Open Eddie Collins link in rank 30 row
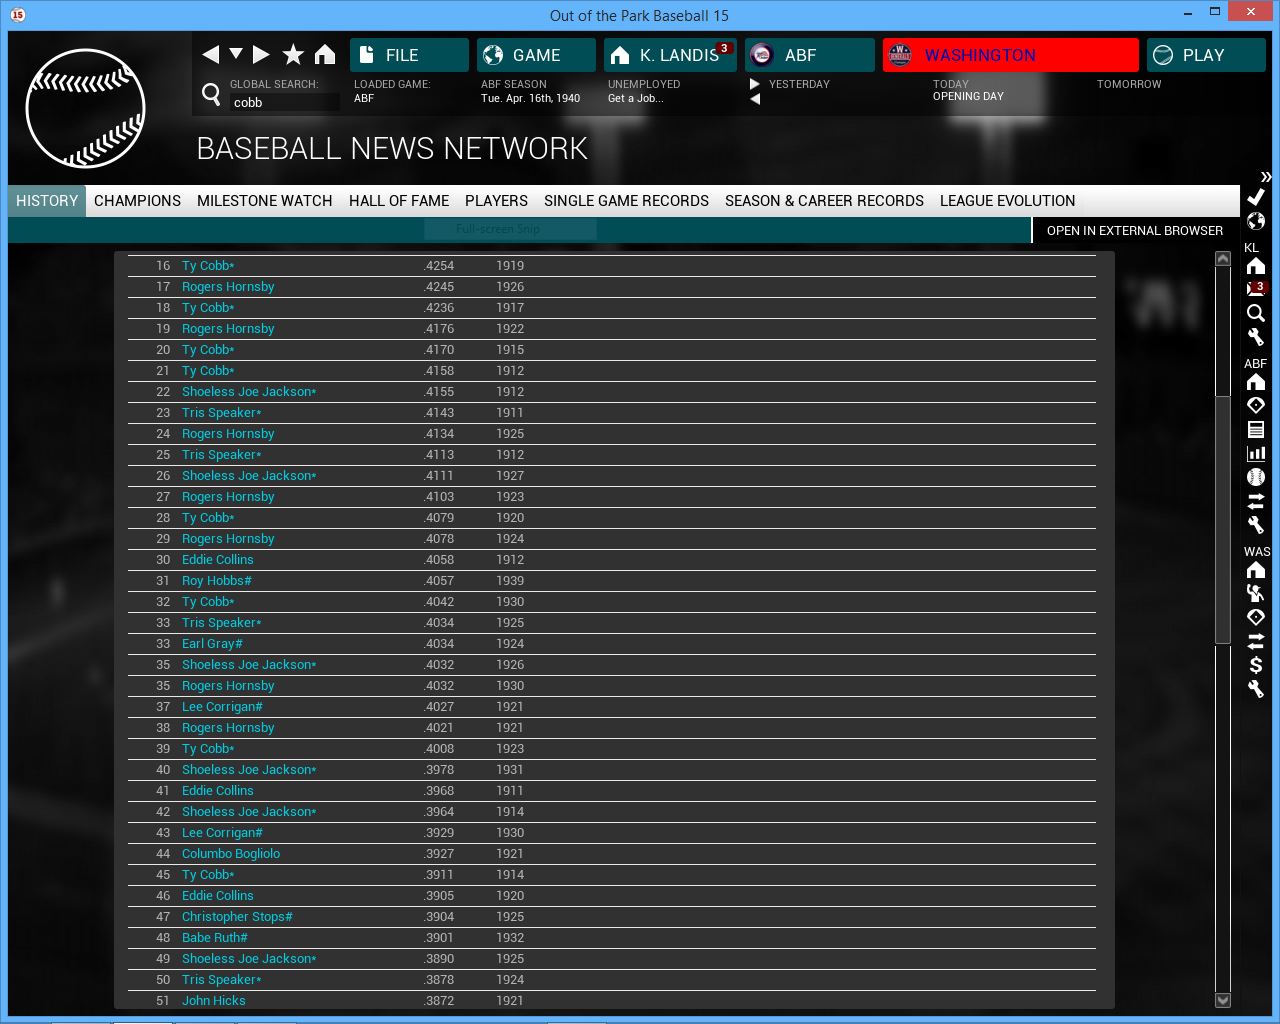Screen dimensions: 1280x1024 [x=218, y=559]
